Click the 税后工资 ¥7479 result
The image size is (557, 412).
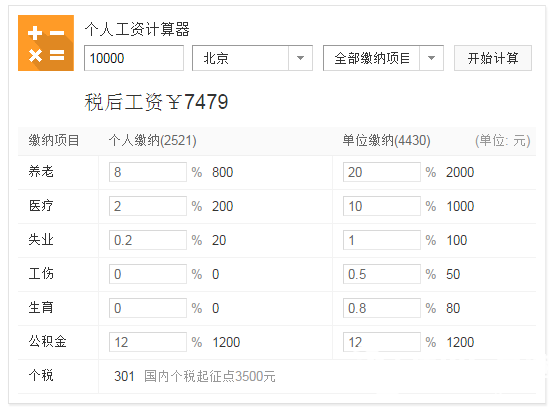(x=156, y=102)
